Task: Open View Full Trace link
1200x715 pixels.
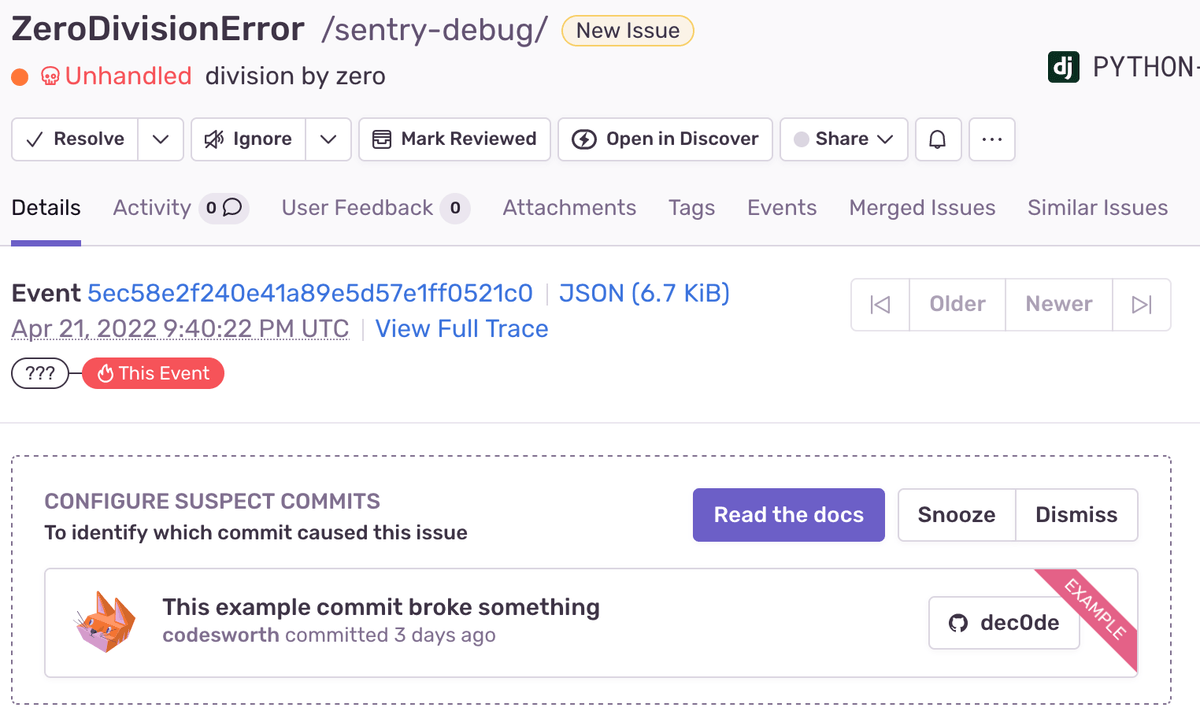Action: coord(461,328)
